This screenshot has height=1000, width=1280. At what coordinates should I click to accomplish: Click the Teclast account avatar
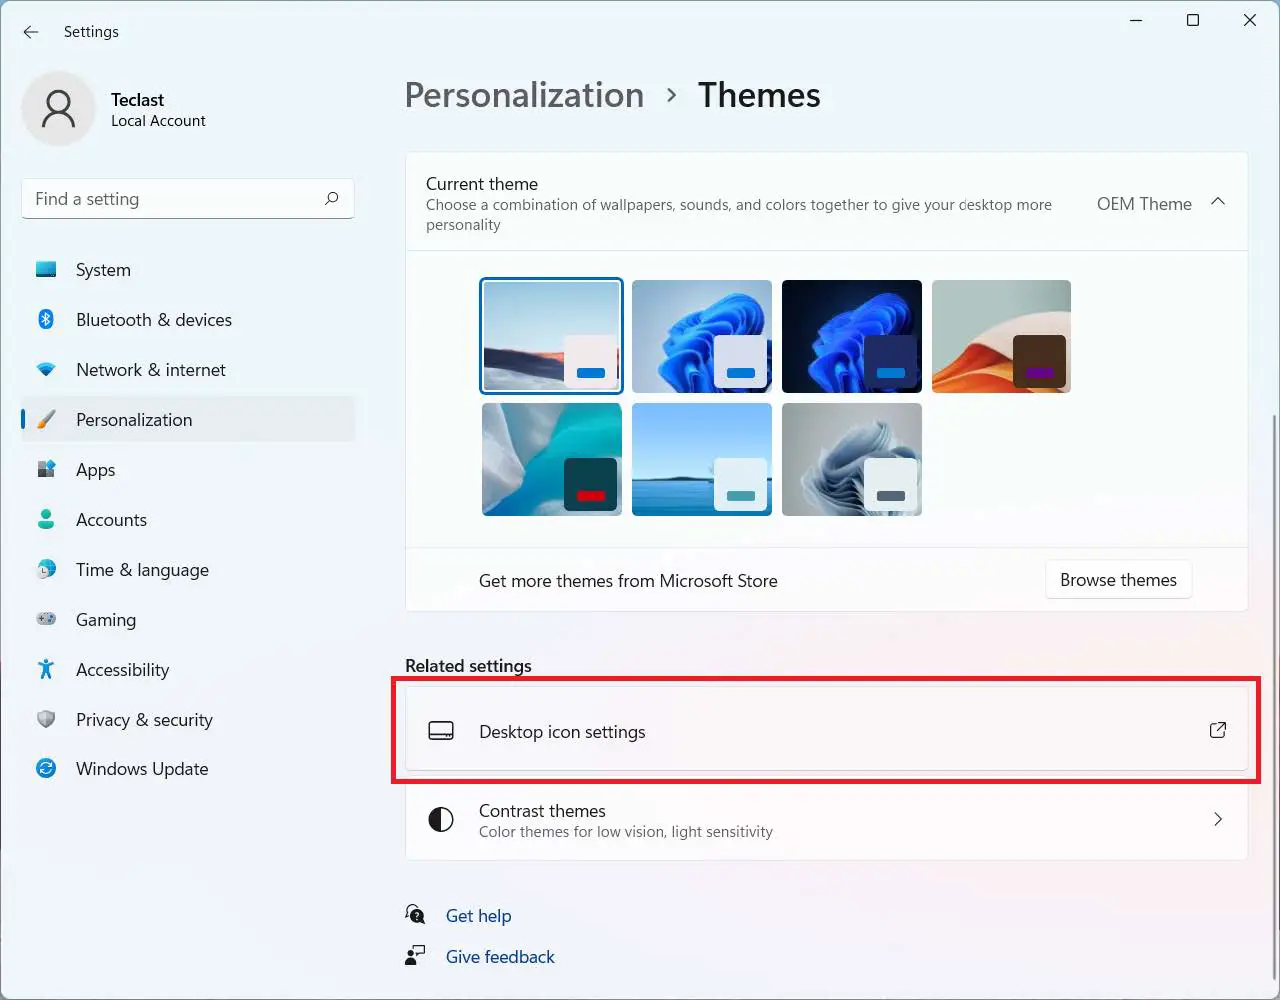click(58, 109)
